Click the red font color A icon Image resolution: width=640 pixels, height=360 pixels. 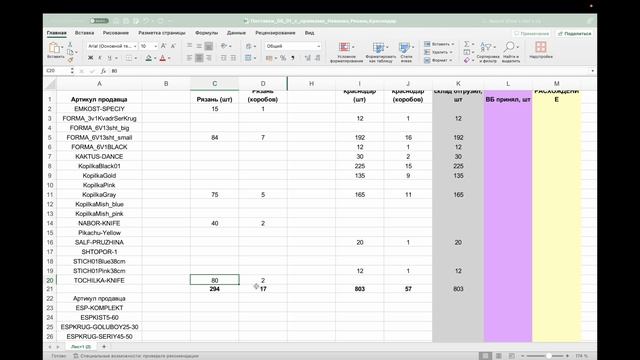[163, 58]
